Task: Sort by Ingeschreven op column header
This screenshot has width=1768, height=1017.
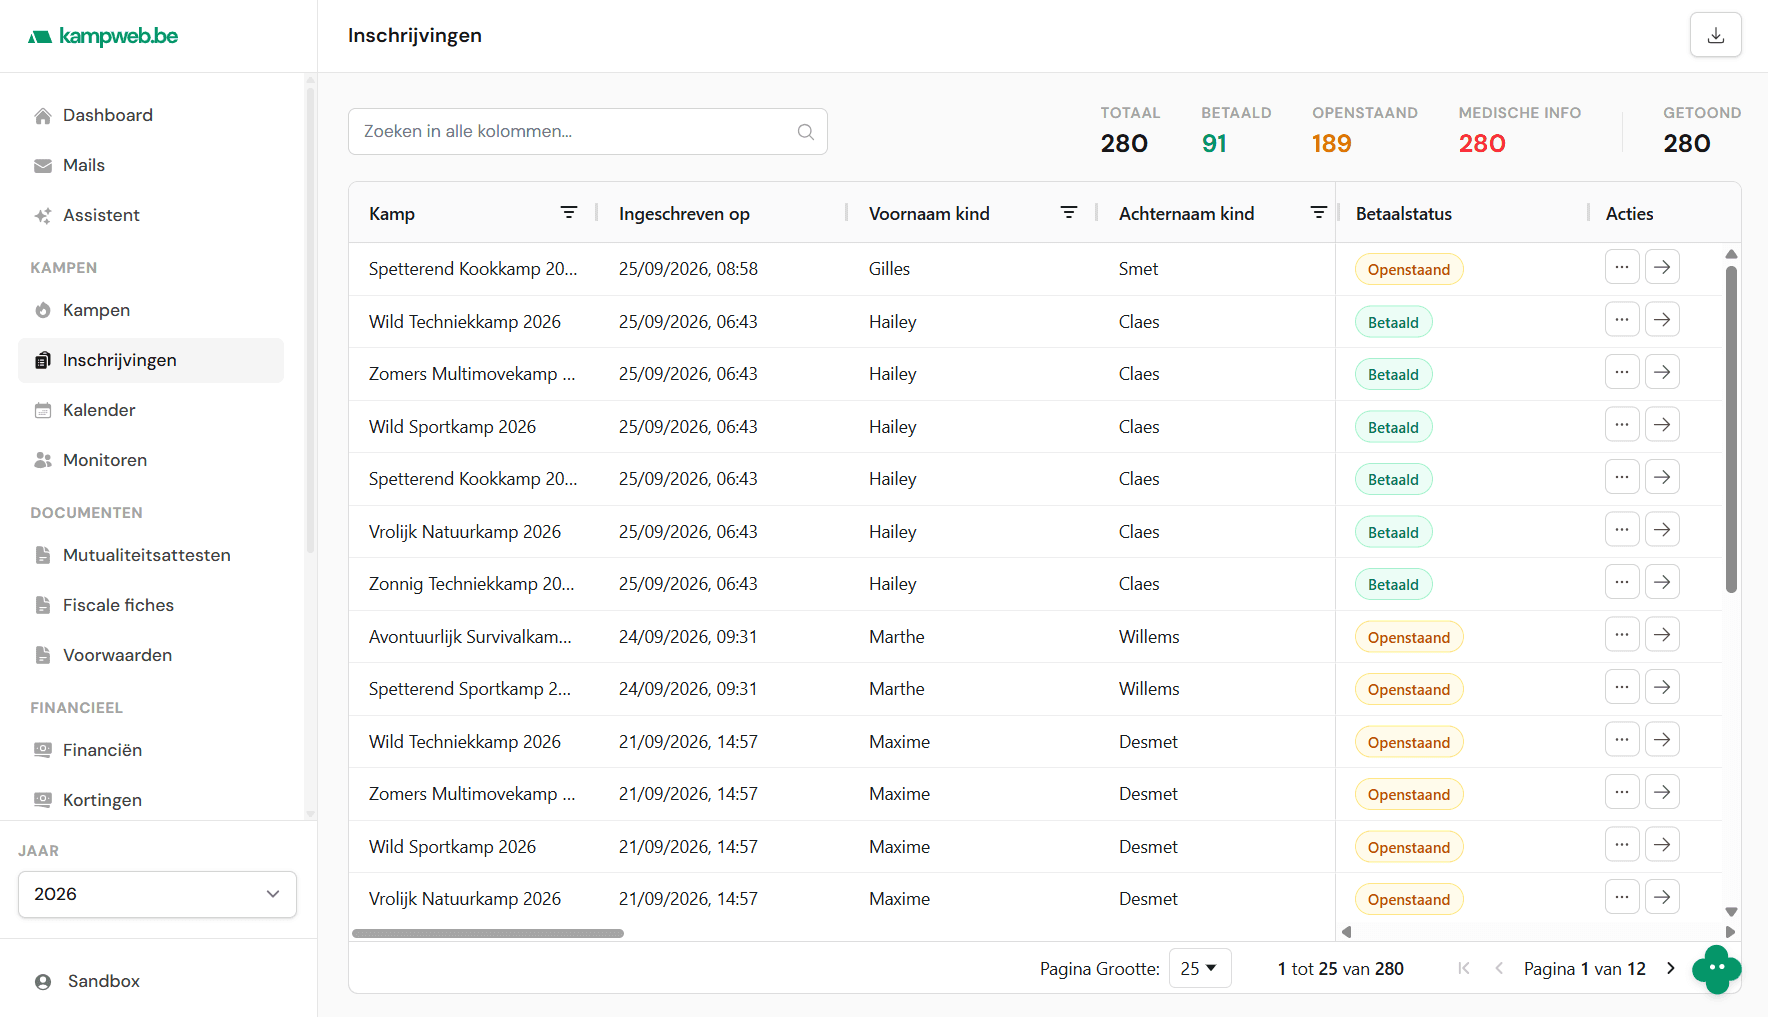Action: click(x=684, y=213)
